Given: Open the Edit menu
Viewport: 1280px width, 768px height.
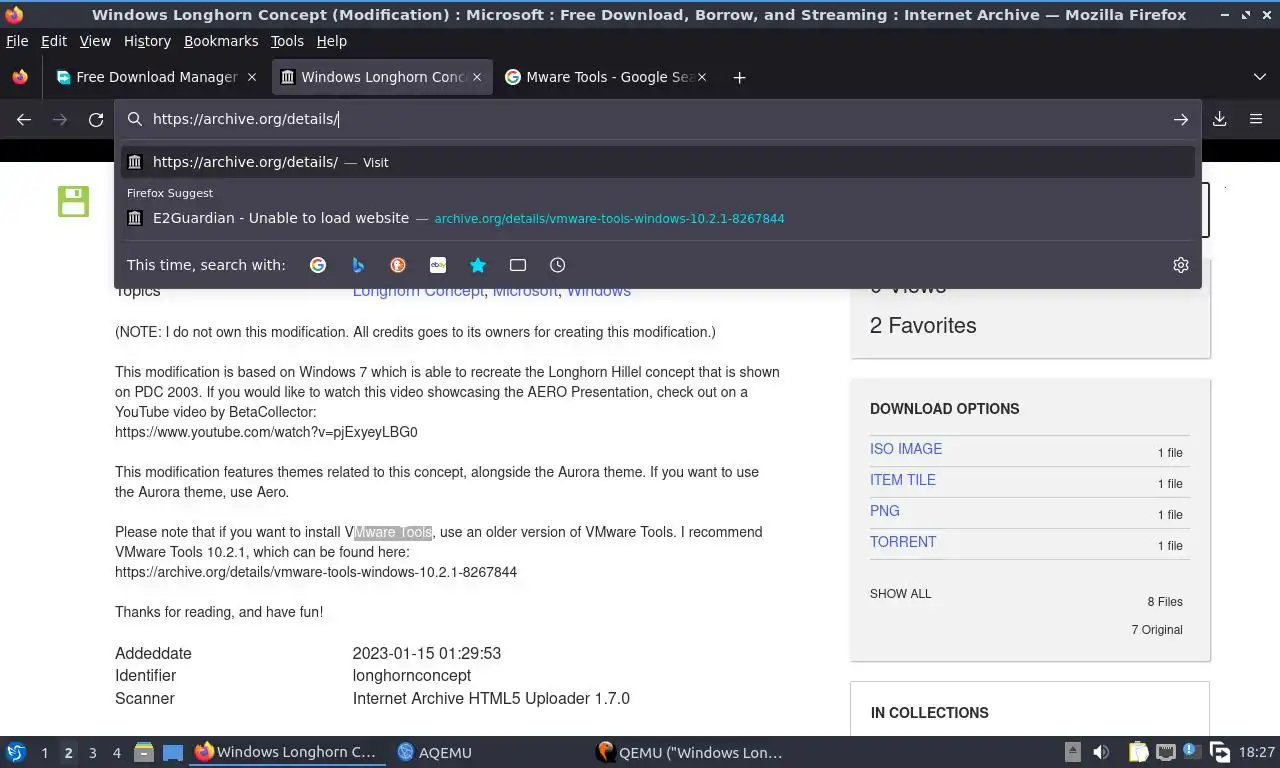Looking at the screenshot, I should pos(54,41).
